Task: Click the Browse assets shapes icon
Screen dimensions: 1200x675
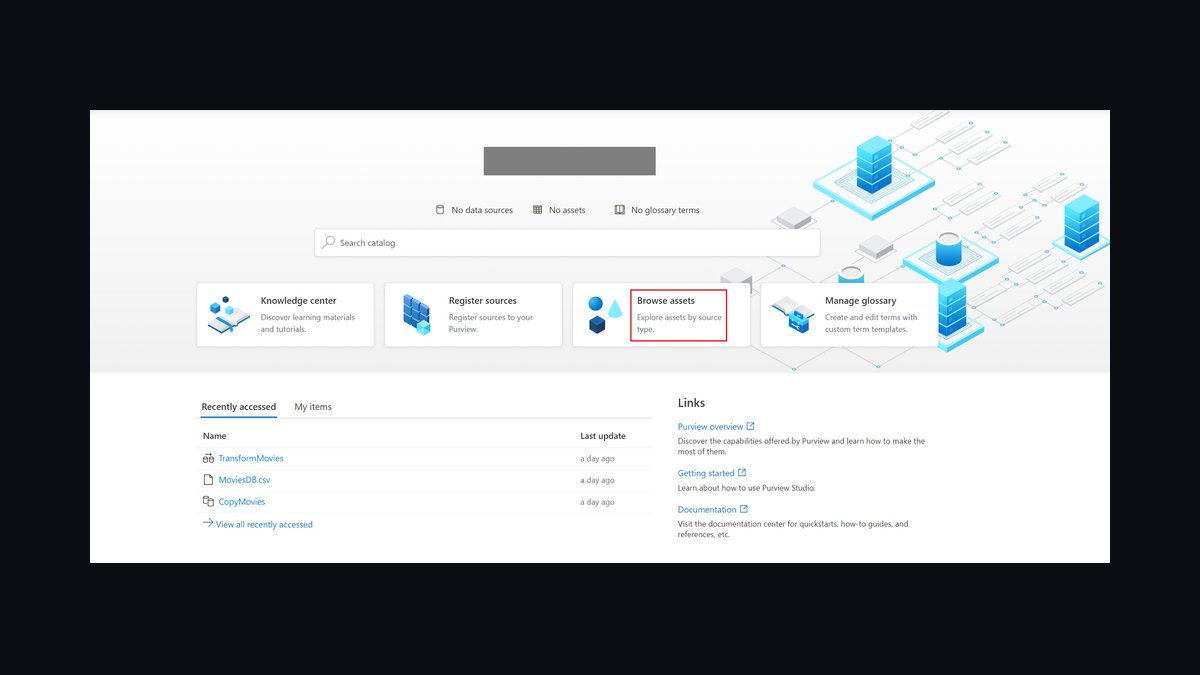Action: 605,314
